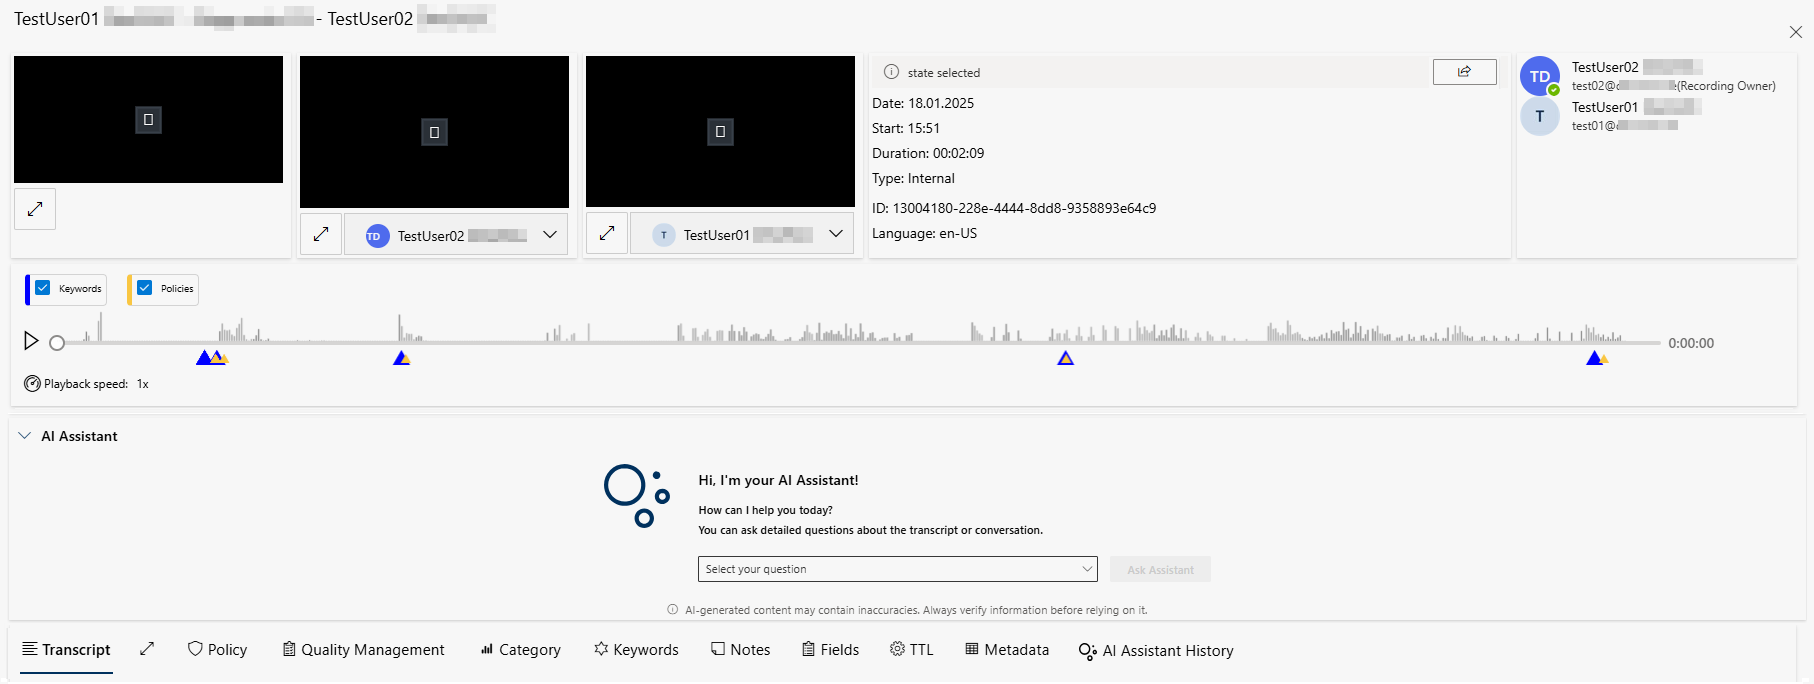Click the Type Internal text
1814x684 pixels.
click(x=913, y=178)
